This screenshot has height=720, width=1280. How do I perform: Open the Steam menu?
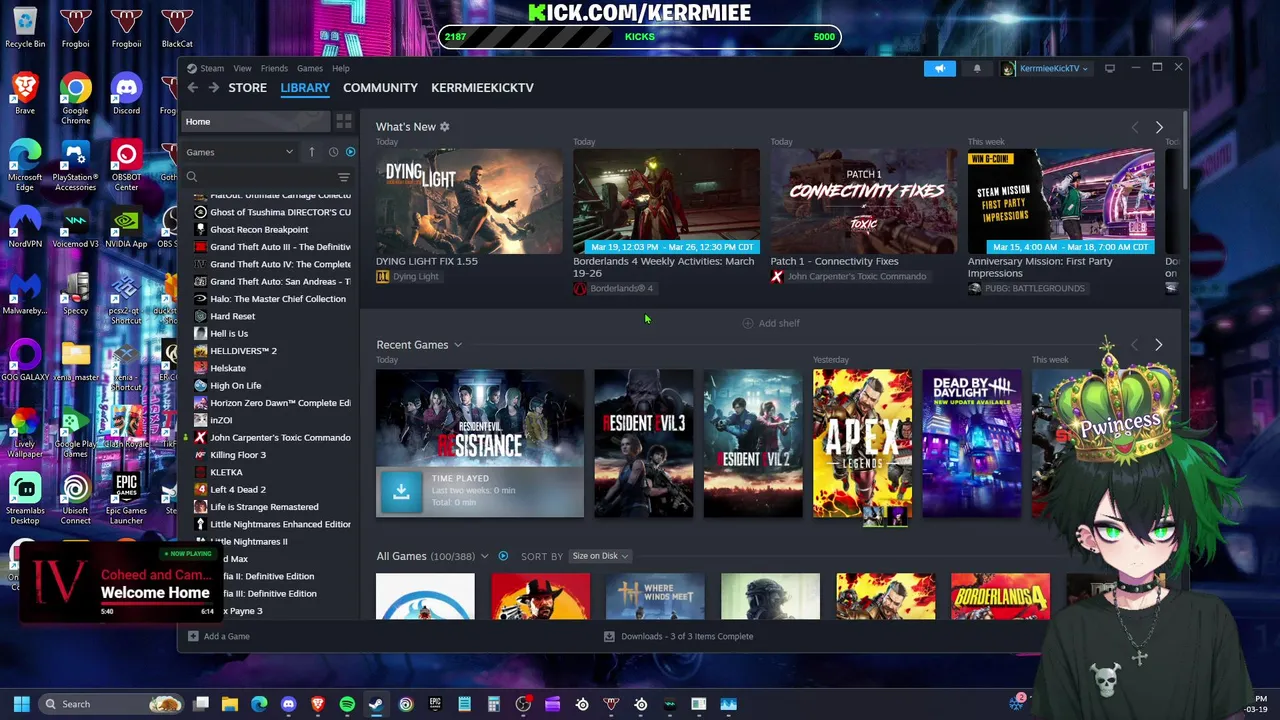click(x=206, y=68)
